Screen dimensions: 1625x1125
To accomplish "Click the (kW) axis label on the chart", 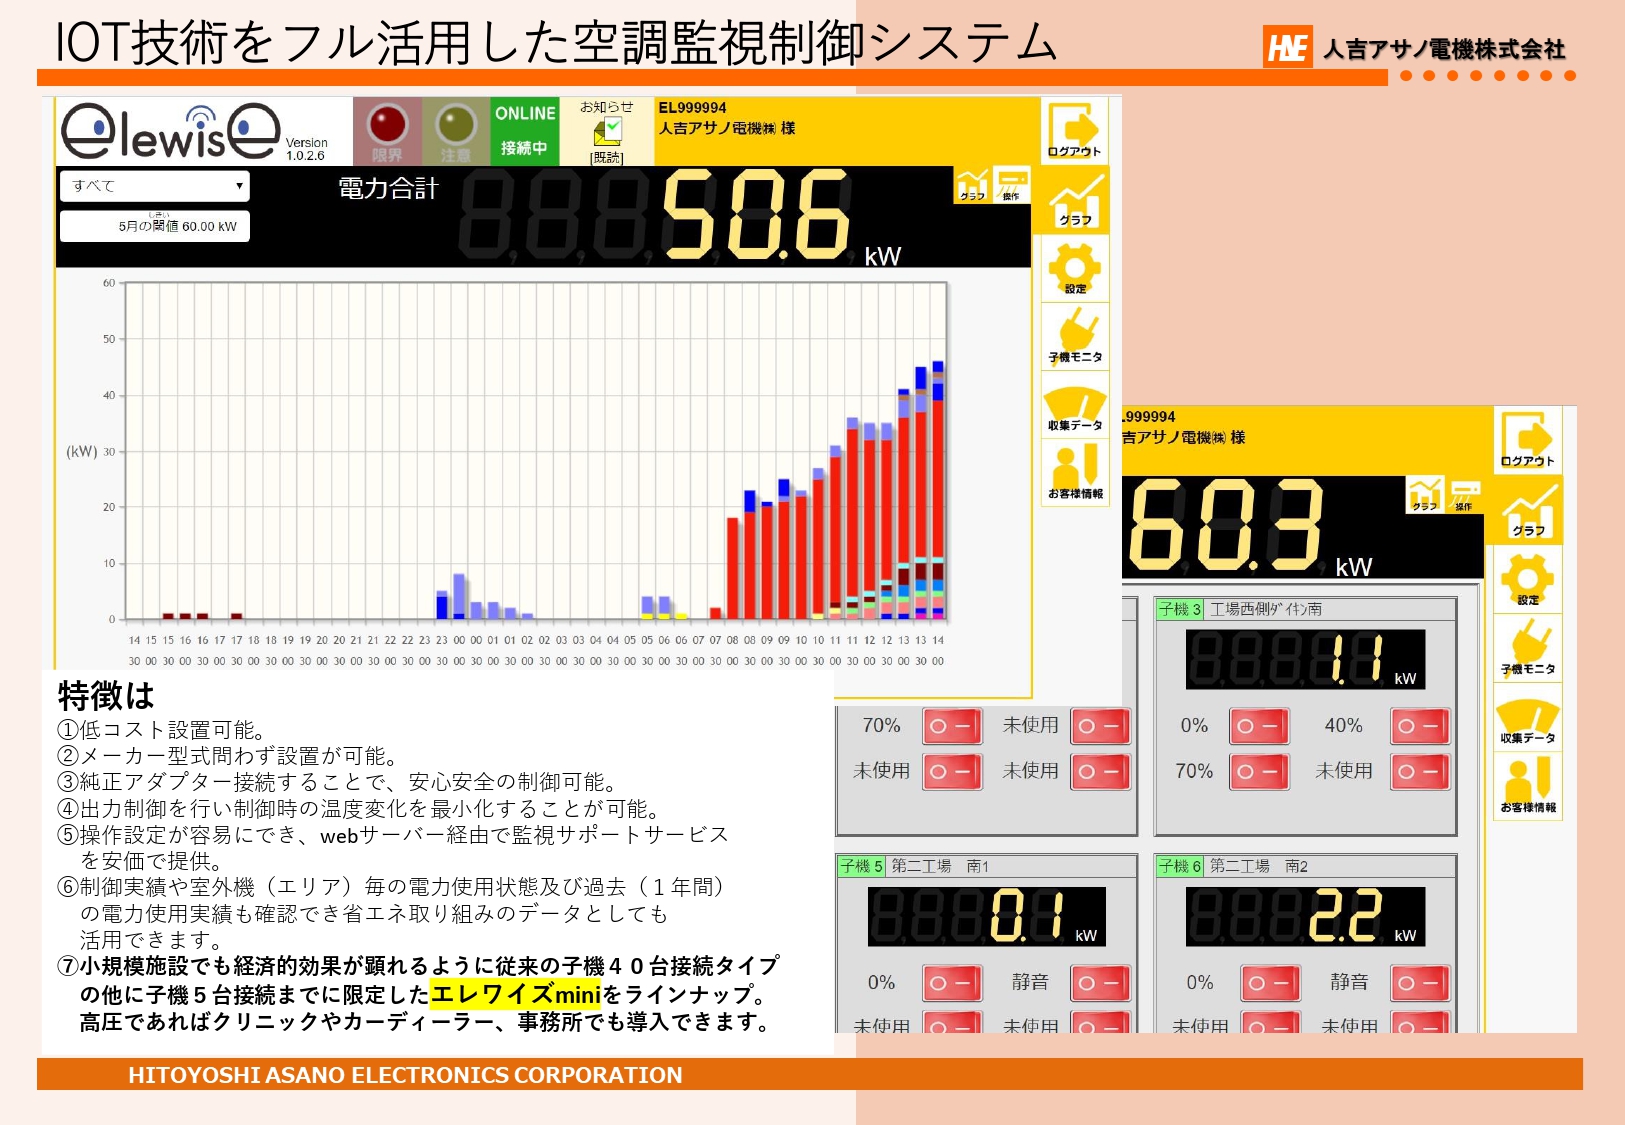I will point(81,452).
